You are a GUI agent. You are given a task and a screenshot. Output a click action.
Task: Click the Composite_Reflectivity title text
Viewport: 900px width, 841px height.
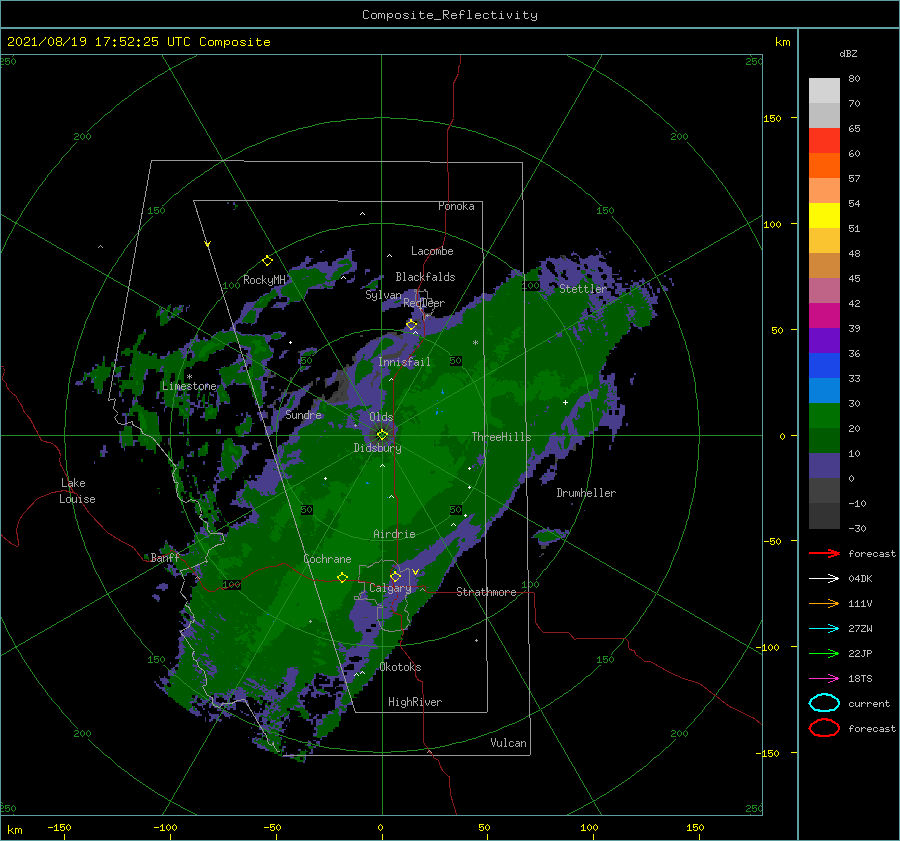449,15
